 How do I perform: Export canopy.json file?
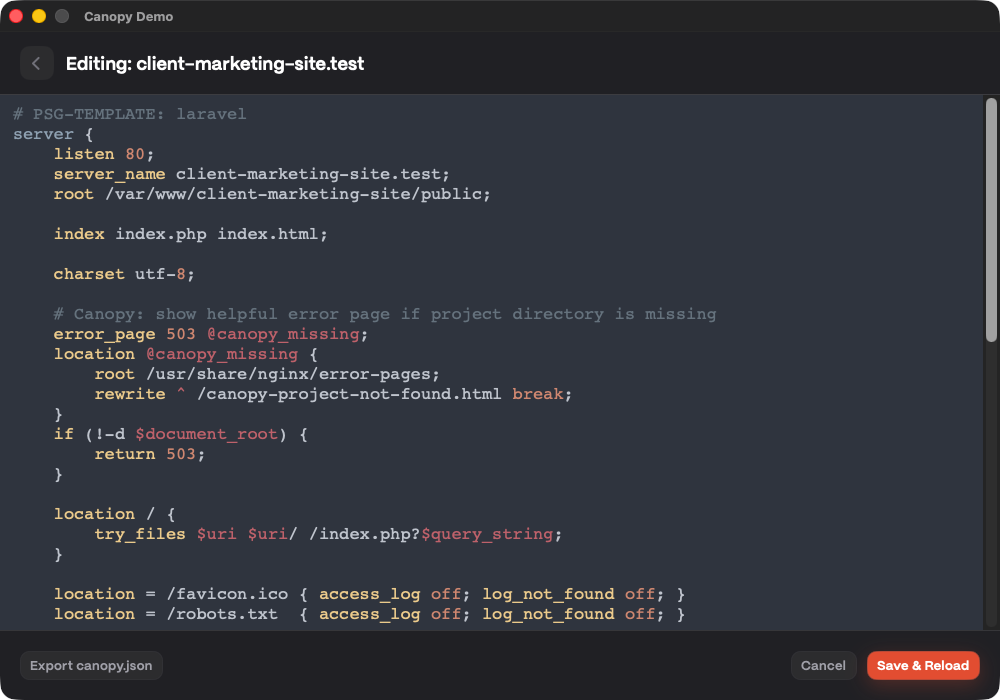pyautogui.click(x=91, y=666)
